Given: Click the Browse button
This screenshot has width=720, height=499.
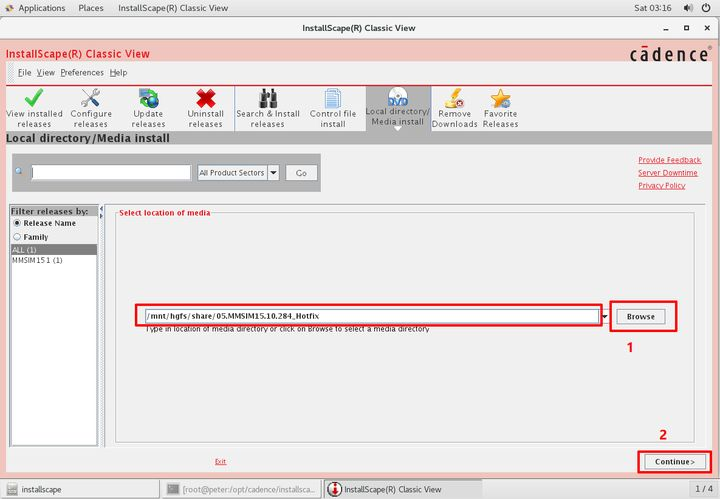Looking at the screenshot, I should point(641,316).
